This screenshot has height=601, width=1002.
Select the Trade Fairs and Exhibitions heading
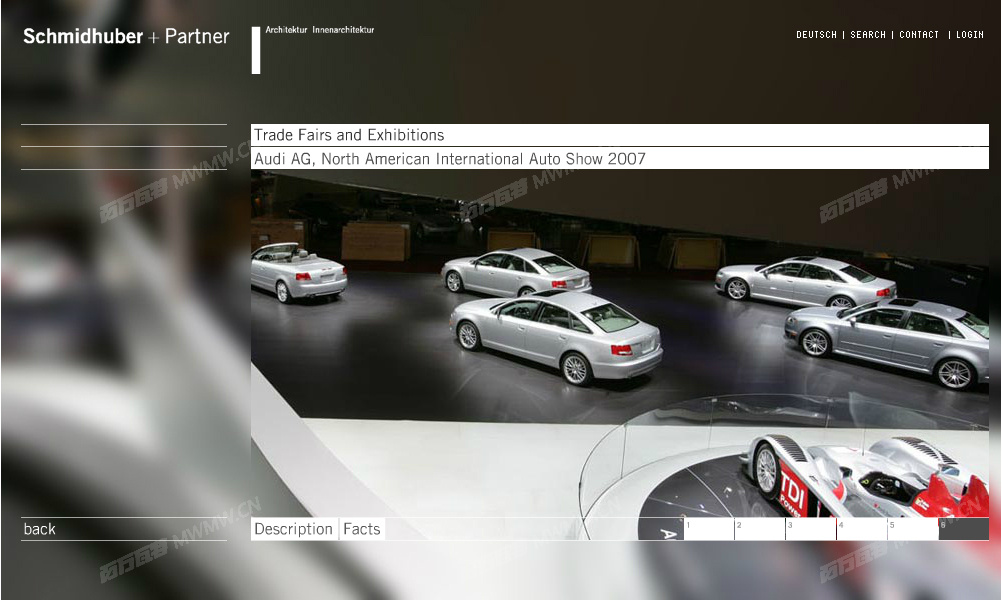click(620, 135)
